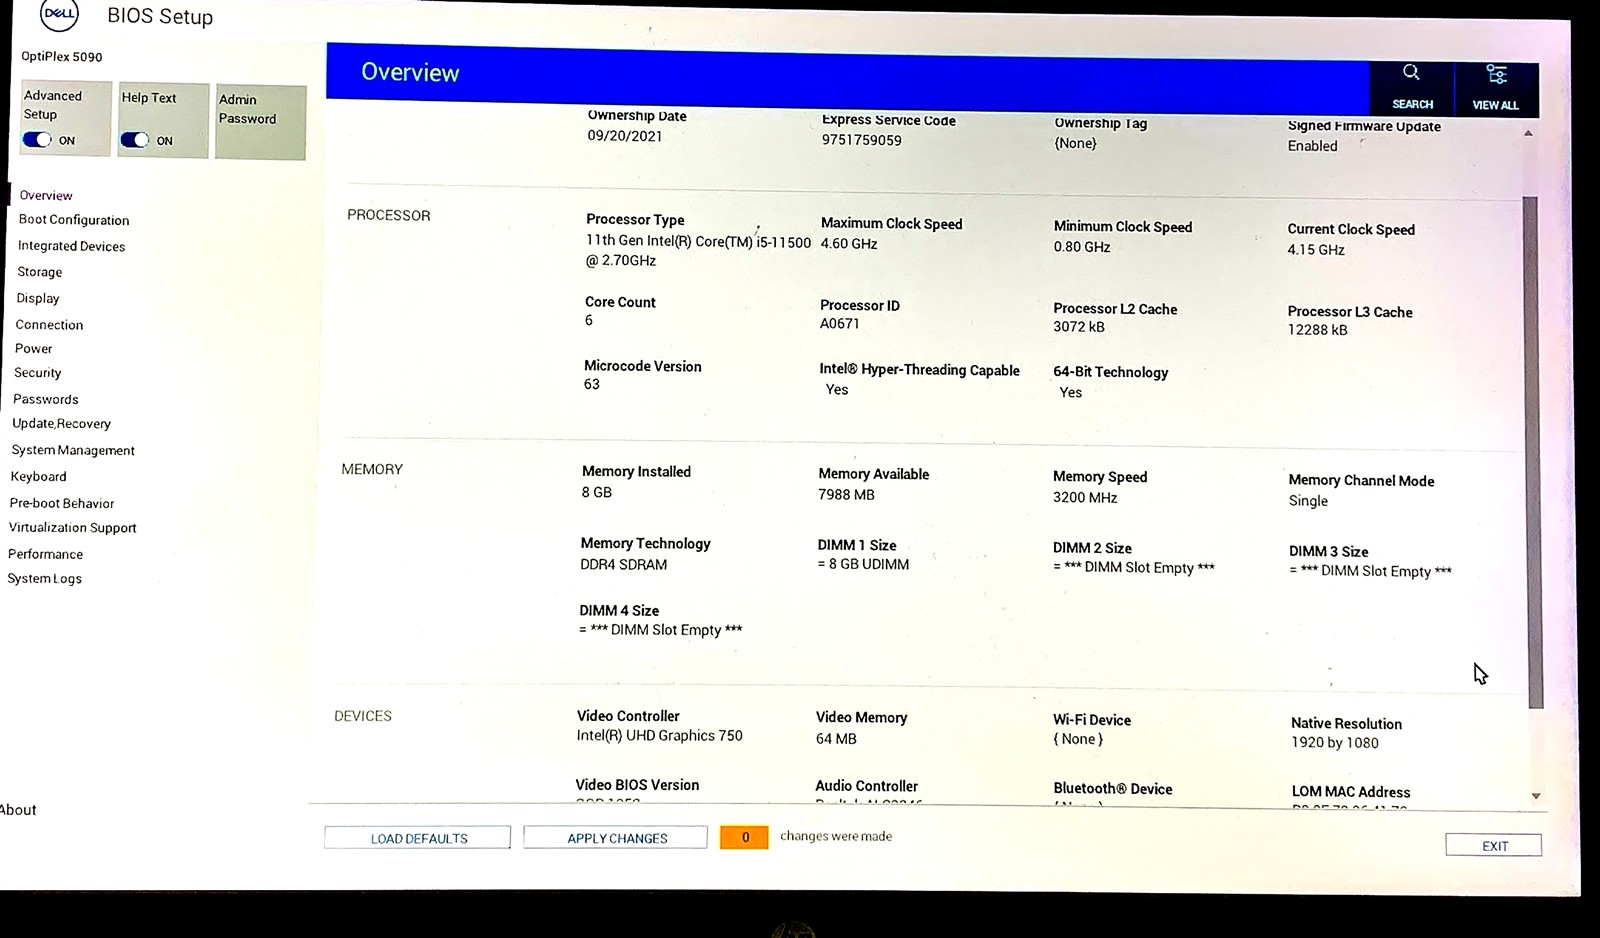The image size is (1600, 938).
Task: Open the Security settings section
Action: [x=38, y=373]
